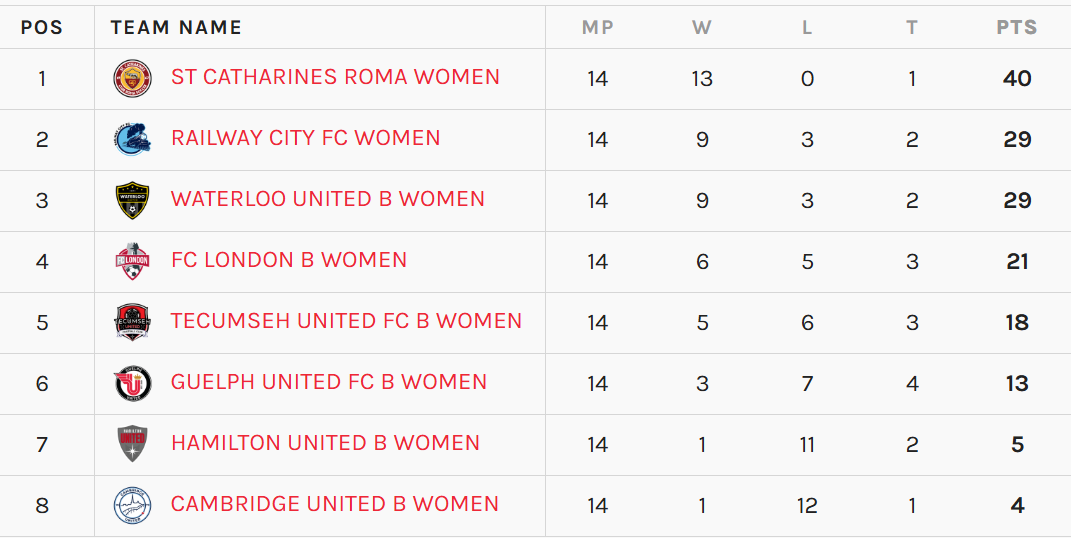Click the POS column header

point(42,27)
